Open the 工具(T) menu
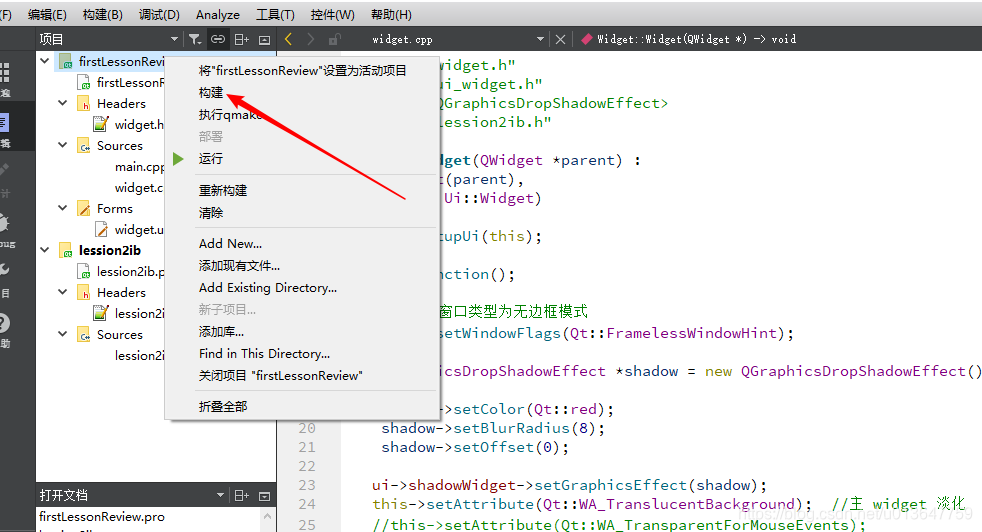 [276, 14]
